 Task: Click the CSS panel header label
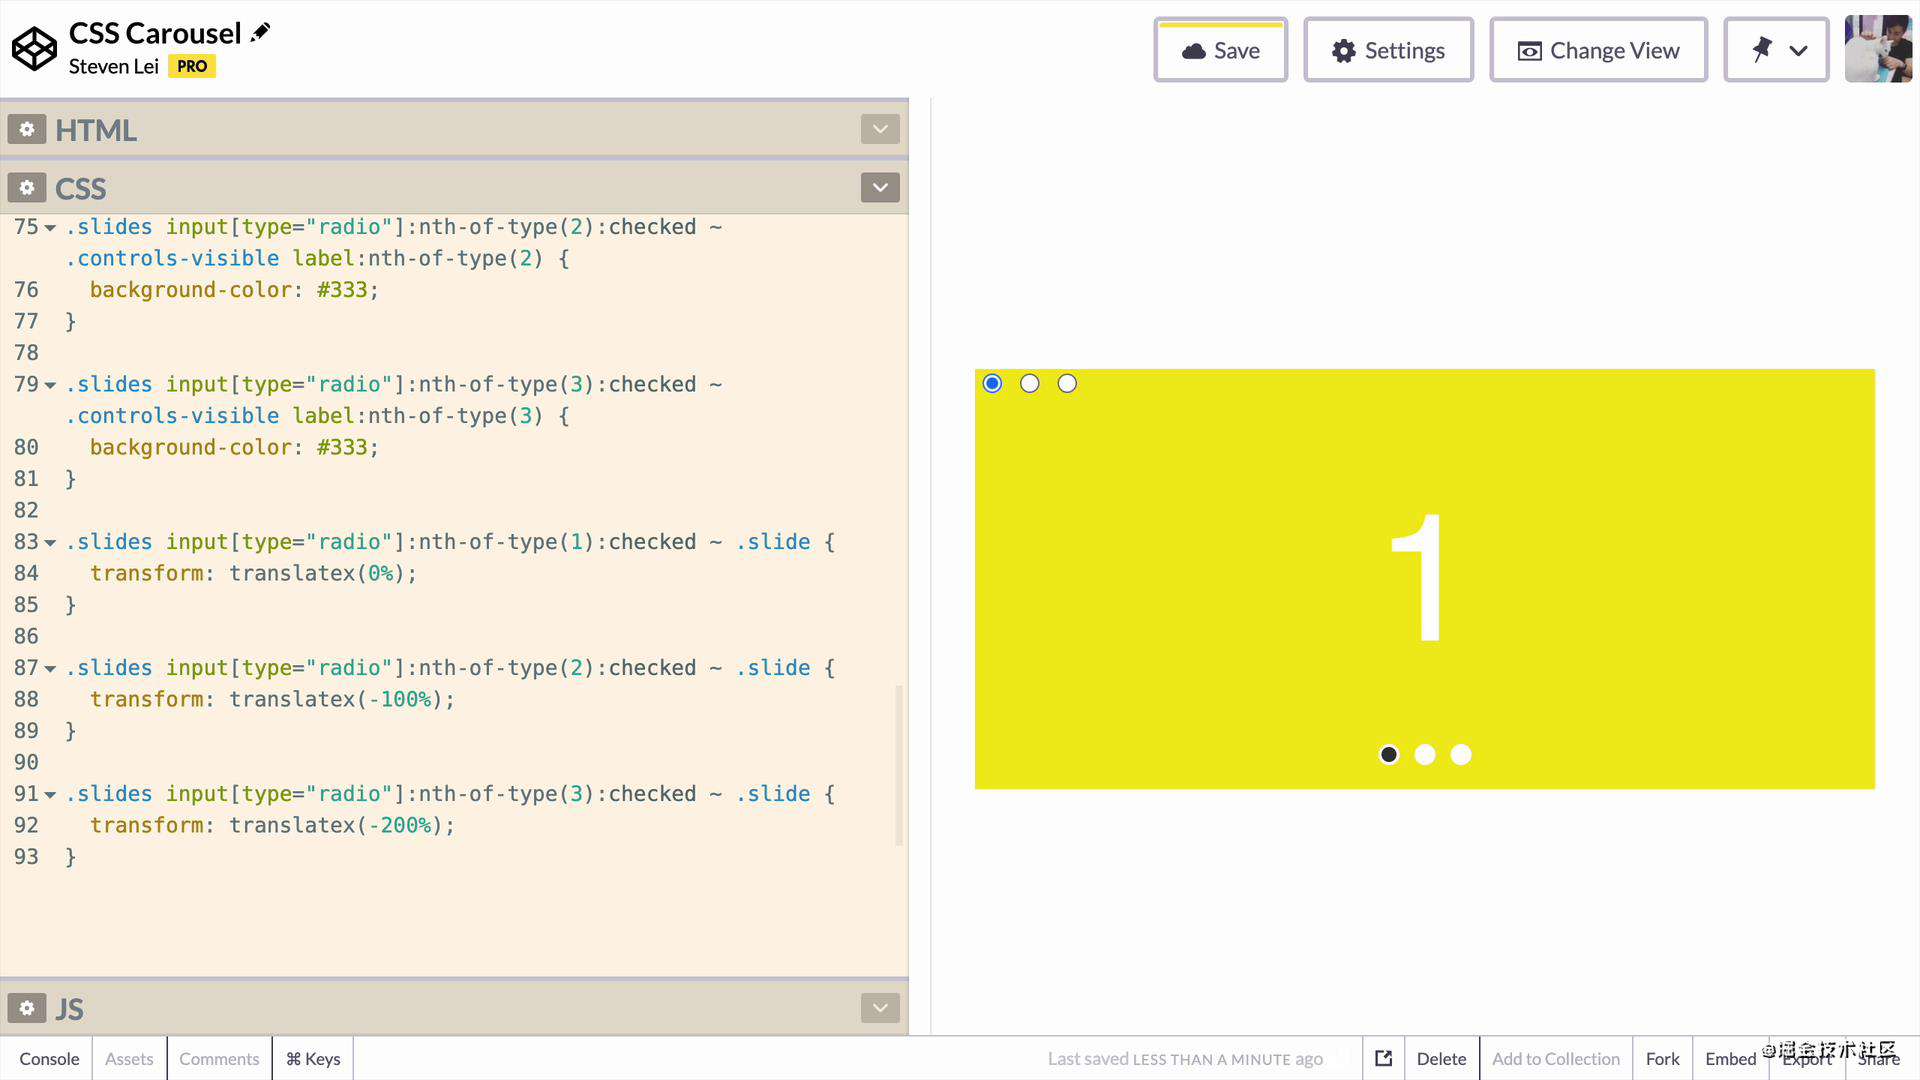click(x=80, y=188)
